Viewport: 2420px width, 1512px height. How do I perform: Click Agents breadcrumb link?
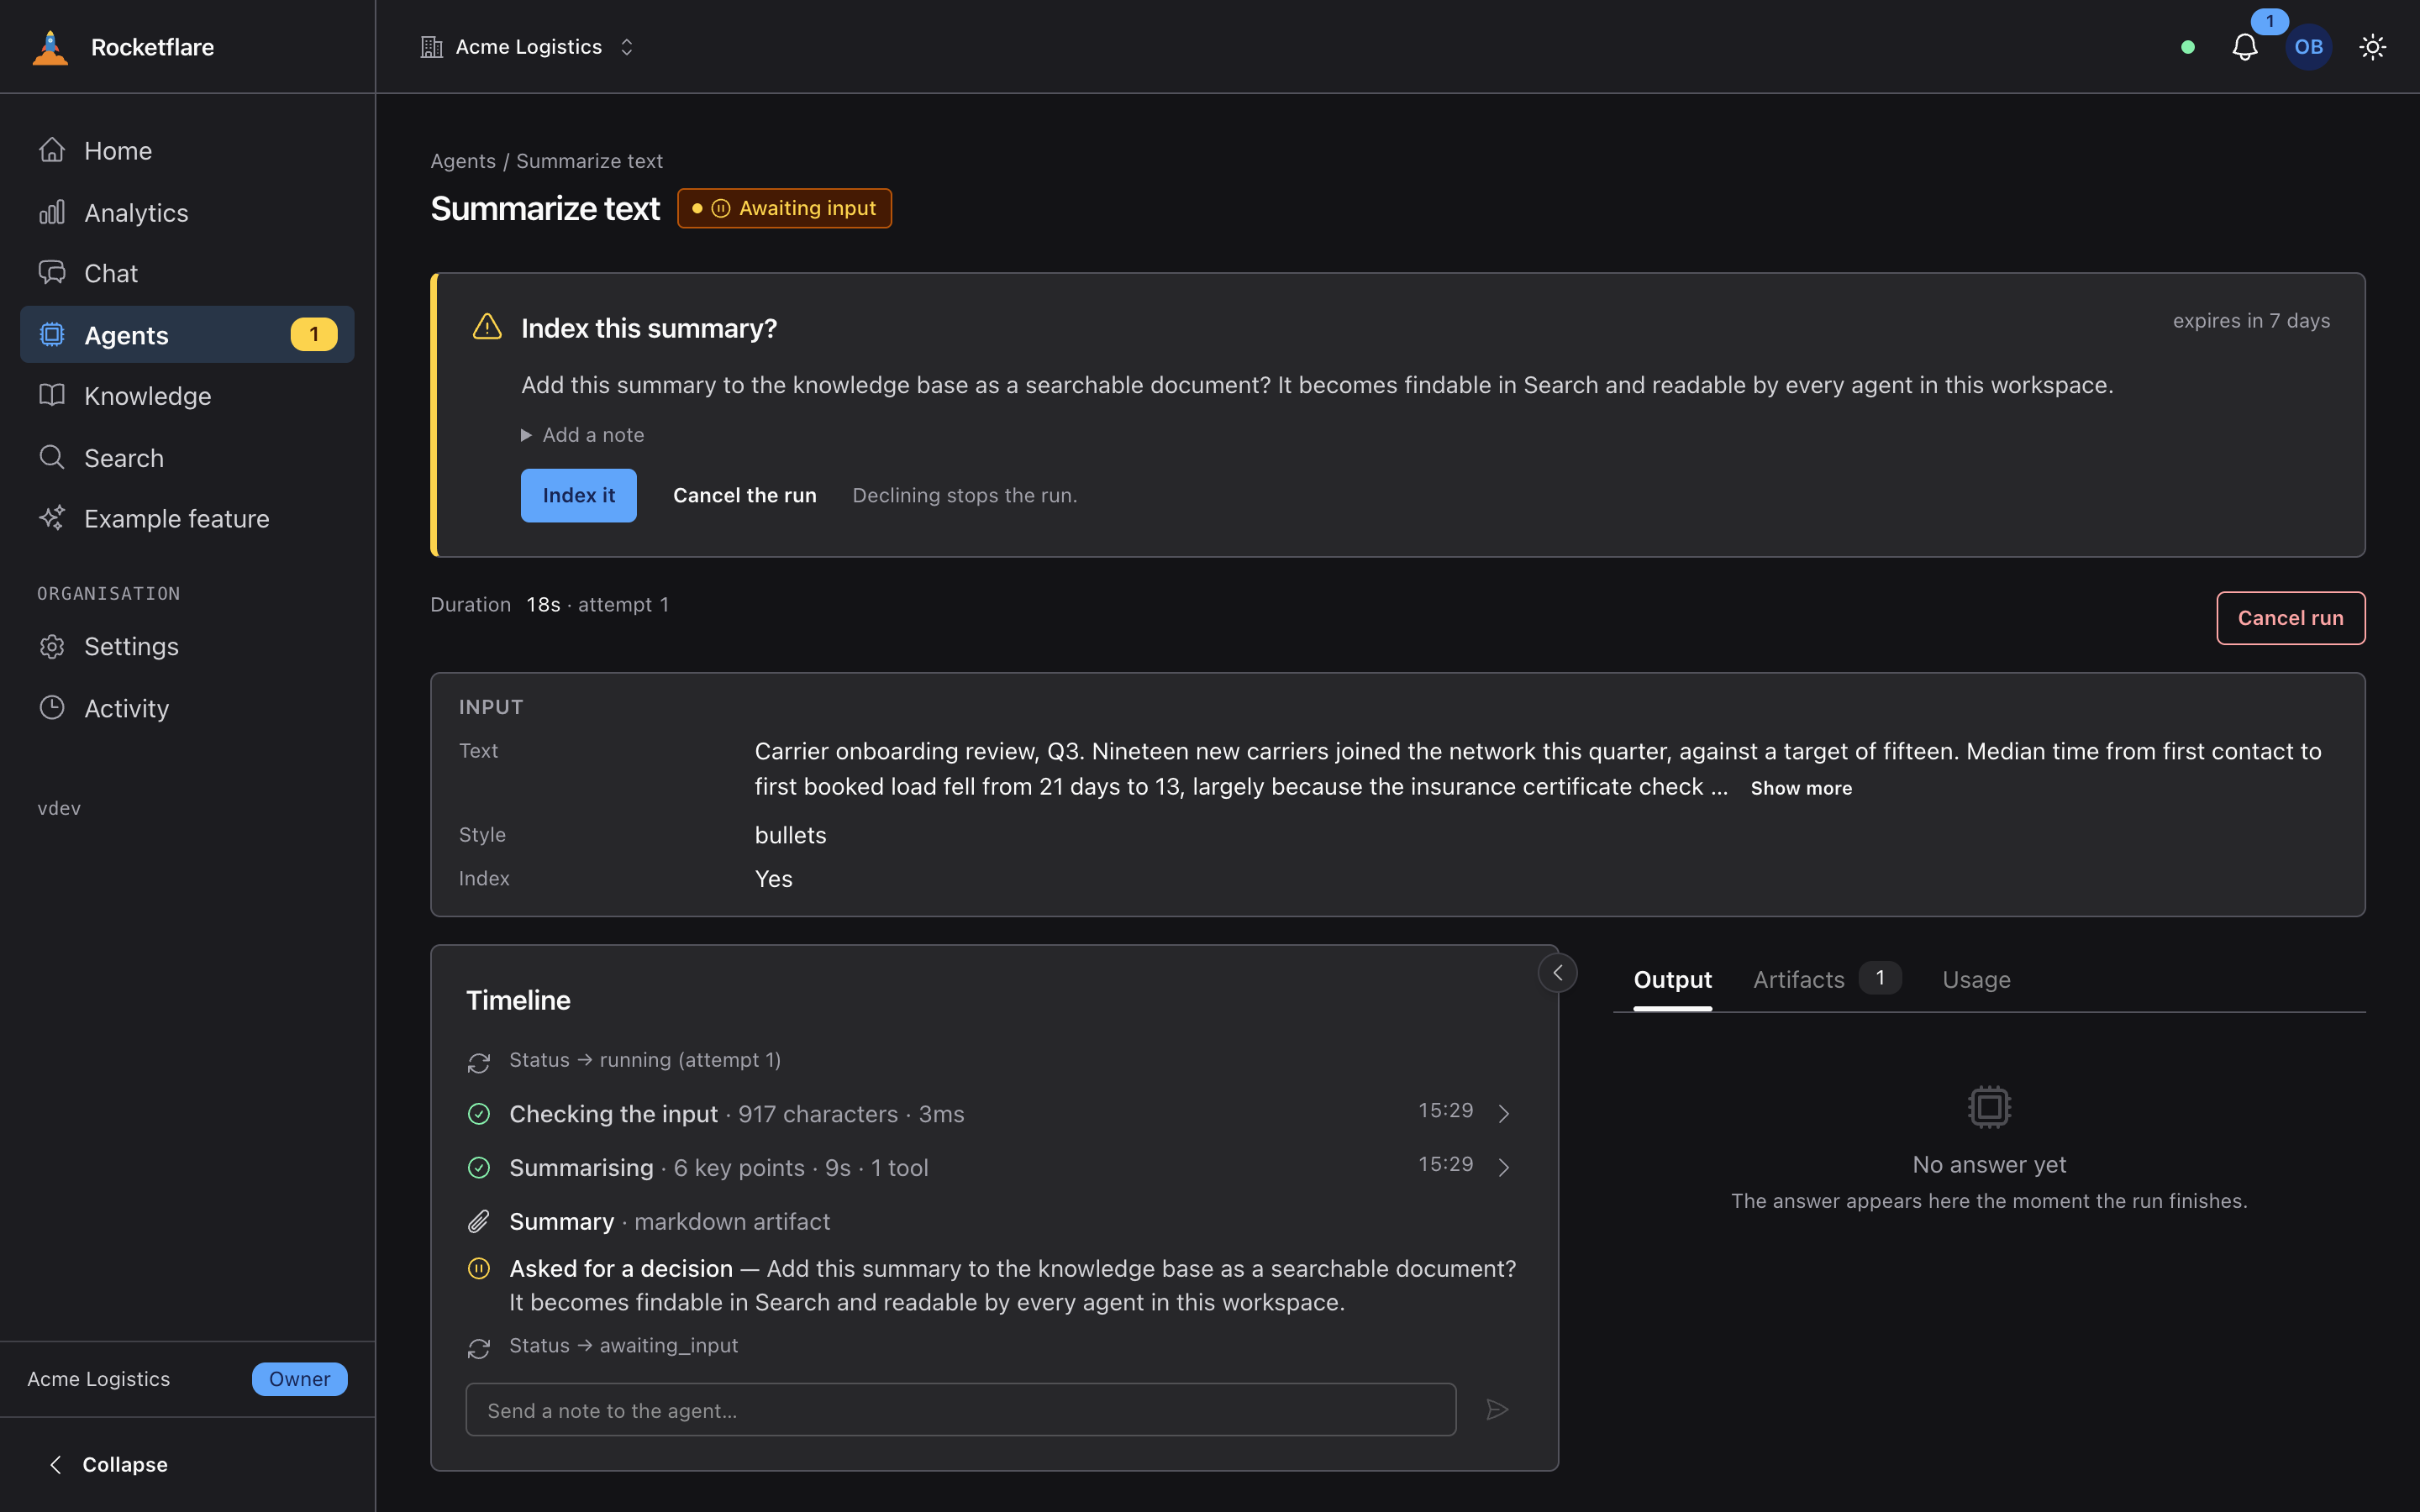463,161
